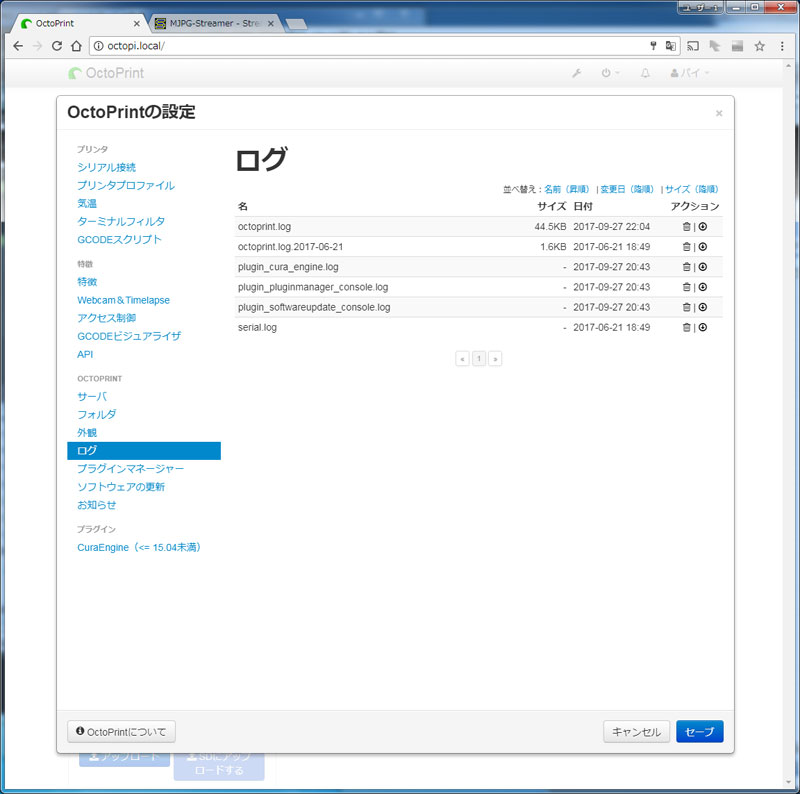Go to next page of logs

pos(495,359)
